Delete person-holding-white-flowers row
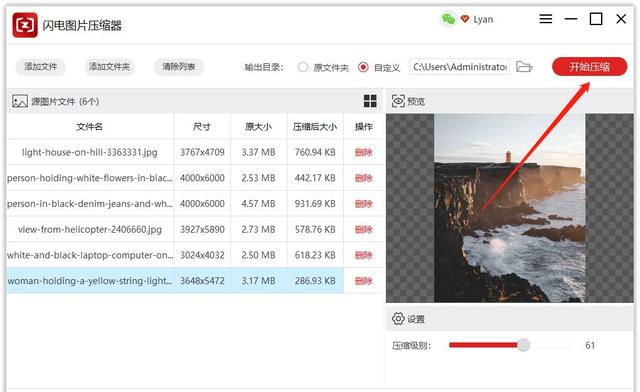Screen dimensions: 640x392 coord(364,178)
